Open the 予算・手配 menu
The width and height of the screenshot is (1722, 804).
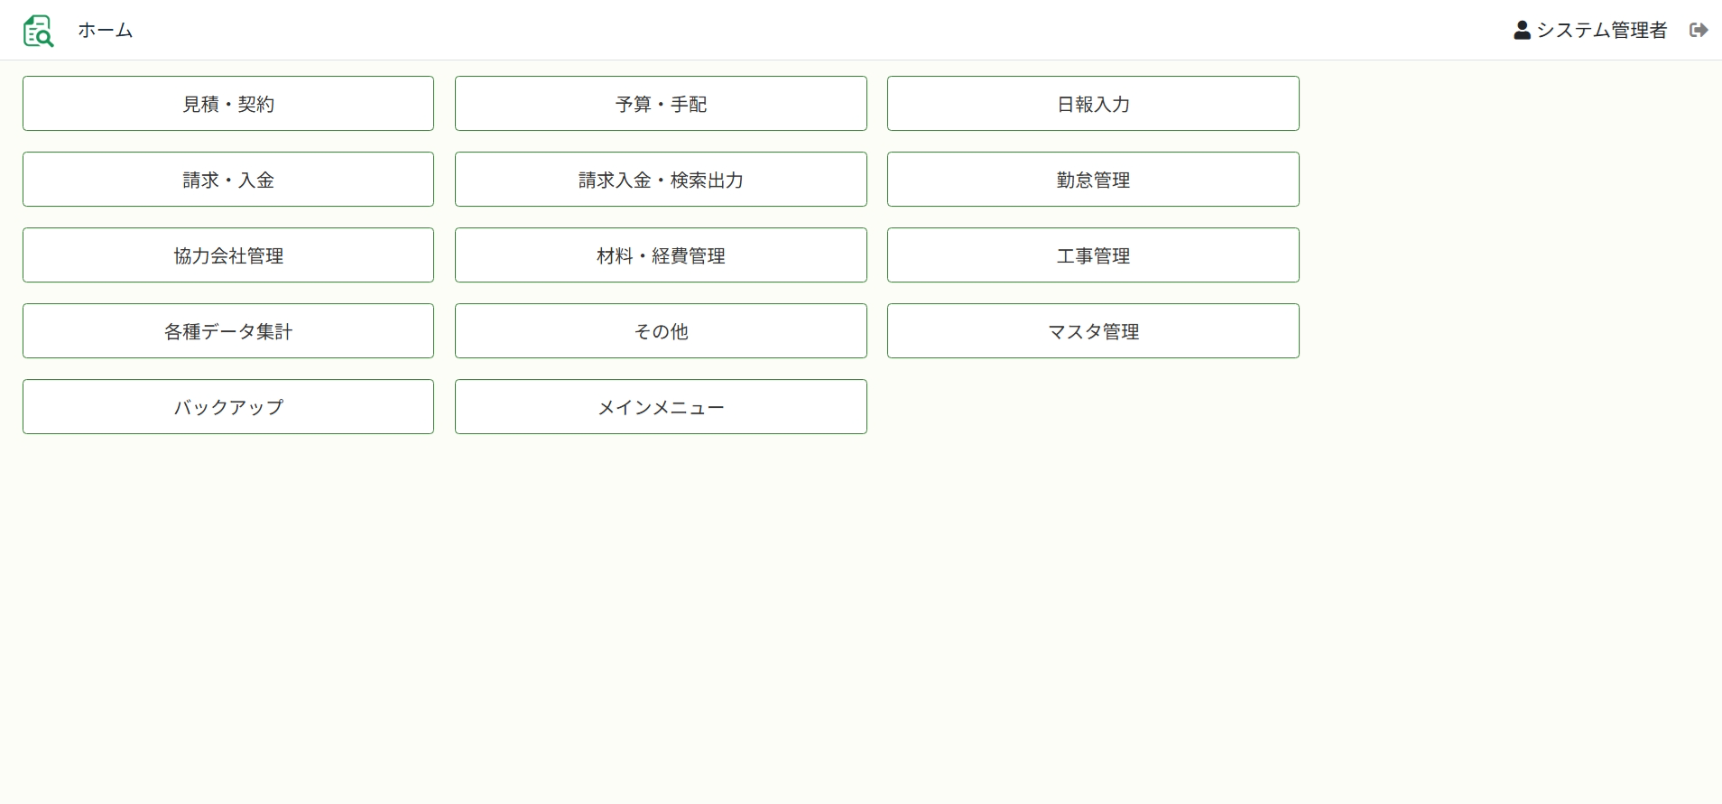pos(660,104)
